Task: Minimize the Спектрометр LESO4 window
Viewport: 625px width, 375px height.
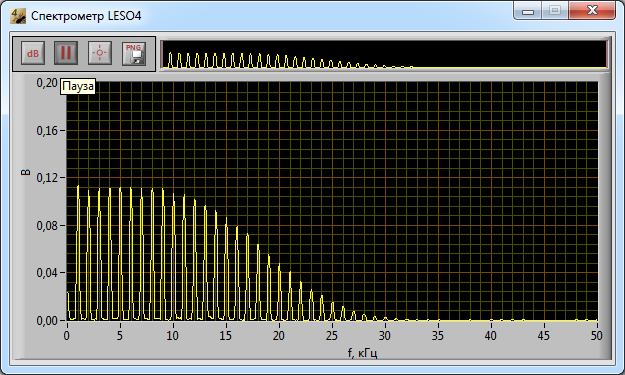Action: (x=528, y=11)
